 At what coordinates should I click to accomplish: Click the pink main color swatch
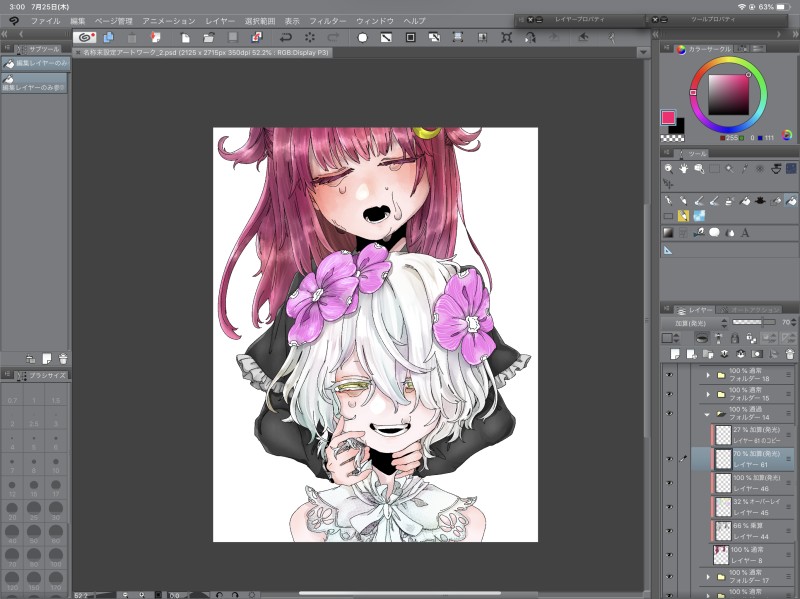668,117
